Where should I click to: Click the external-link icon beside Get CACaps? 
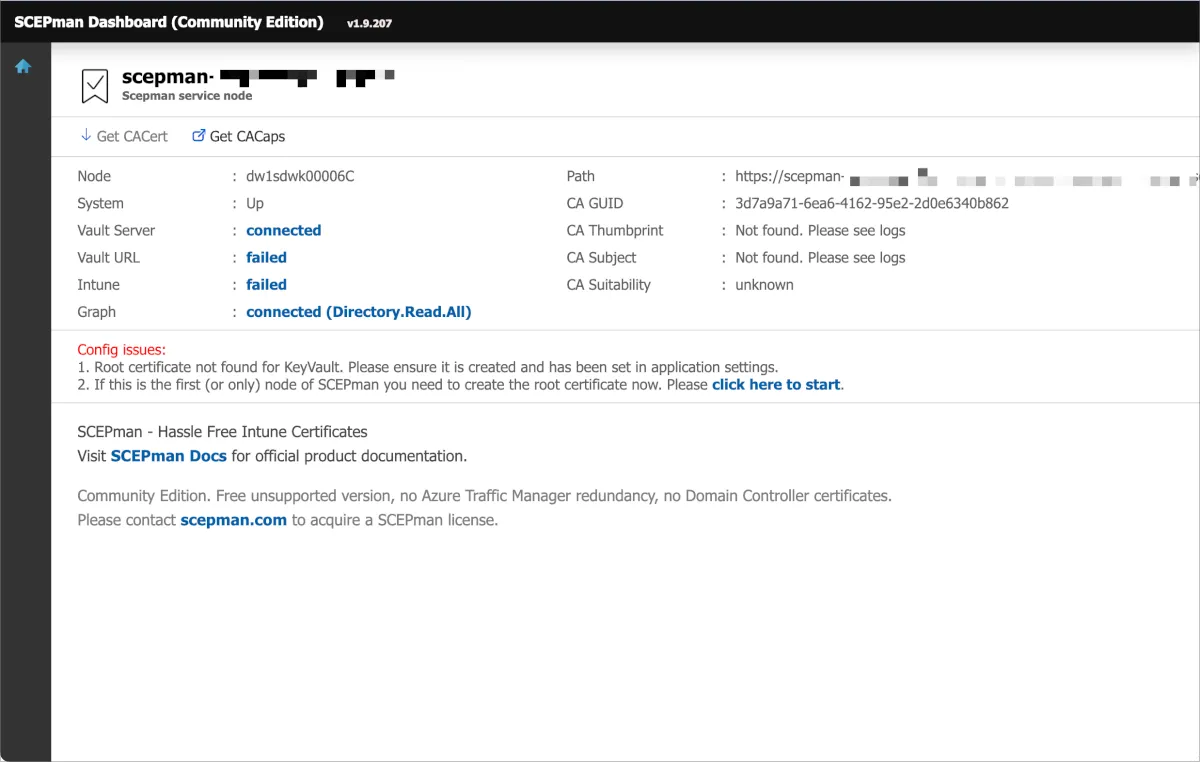[x=198, y=136]
